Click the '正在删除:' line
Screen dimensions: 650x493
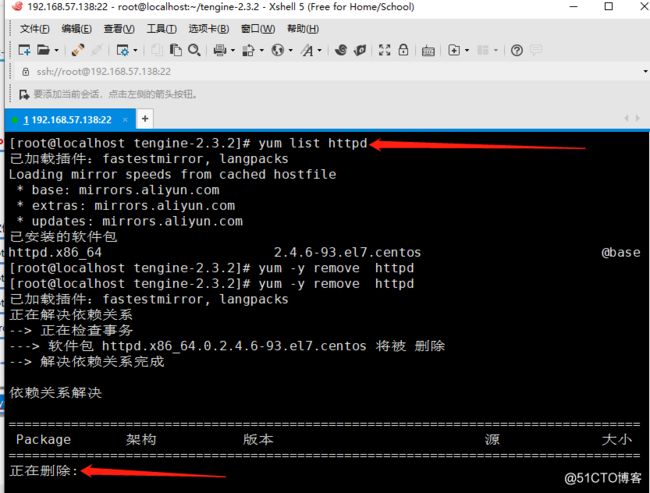tap(44, 471)
